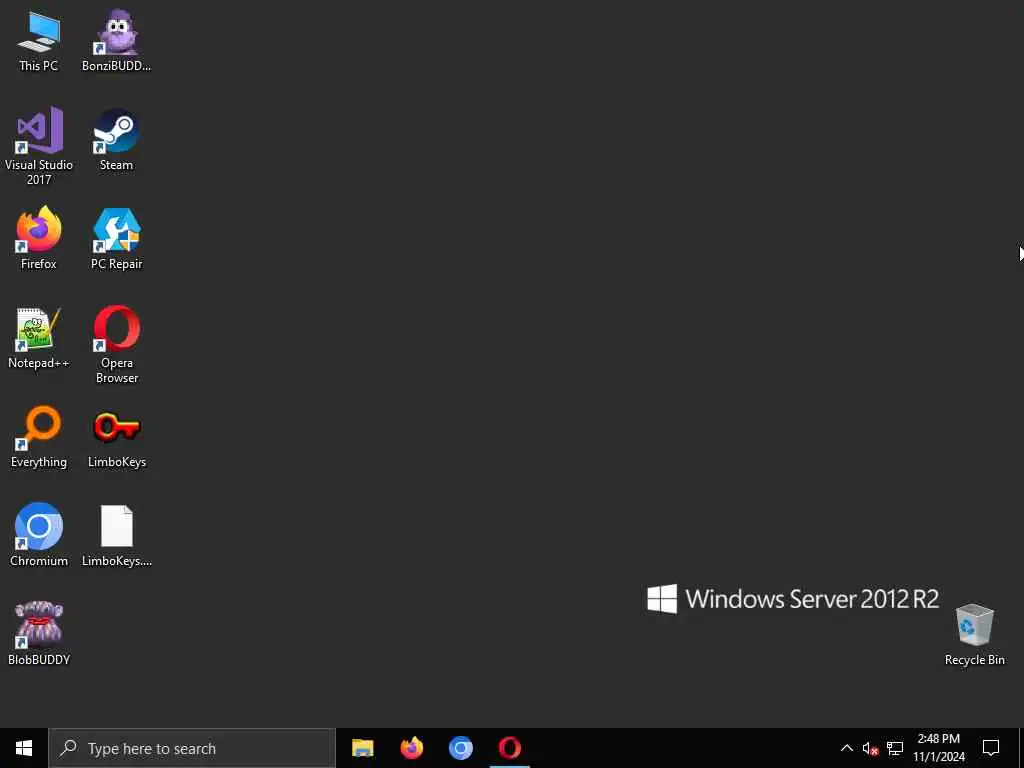Click the muted volume tray icon
This screenshot has height=768, width=1024.
(870, 748)
